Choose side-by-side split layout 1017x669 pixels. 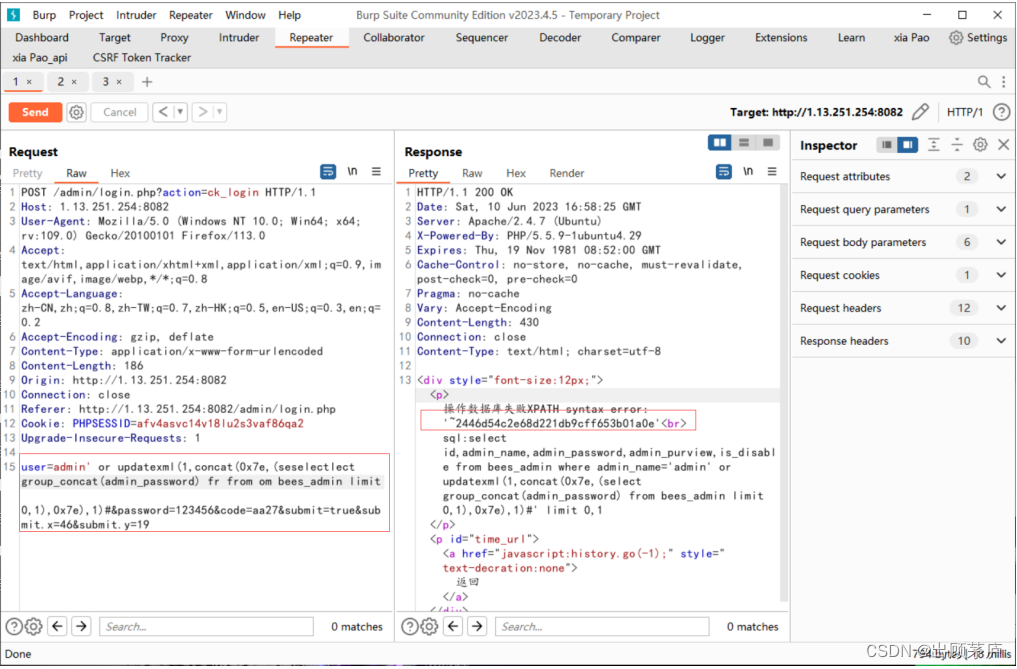click(720, 143)
